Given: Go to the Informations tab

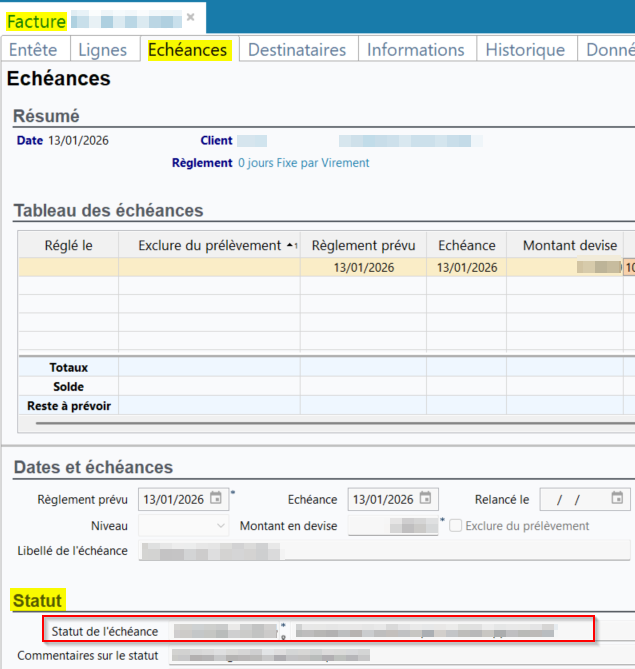Looking at the screenshot, I should [x=415, y=50].
